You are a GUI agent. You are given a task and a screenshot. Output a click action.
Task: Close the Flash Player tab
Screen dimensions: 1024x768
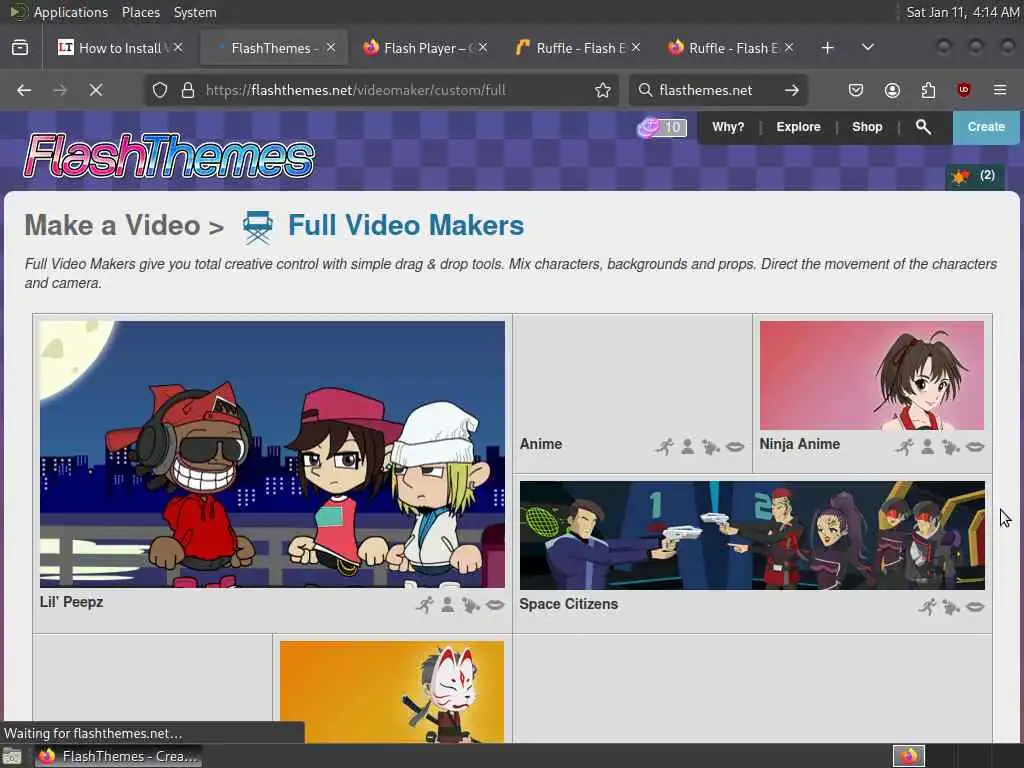coord(483,48)
